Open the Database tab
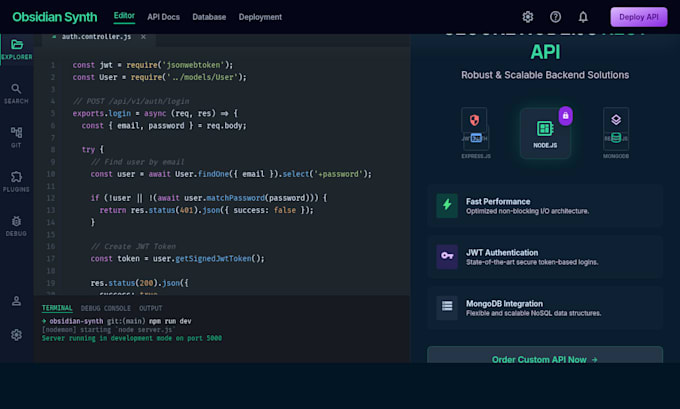Image resolution: width=680 pixels, height=409 pixels. (x=209, y=17)
